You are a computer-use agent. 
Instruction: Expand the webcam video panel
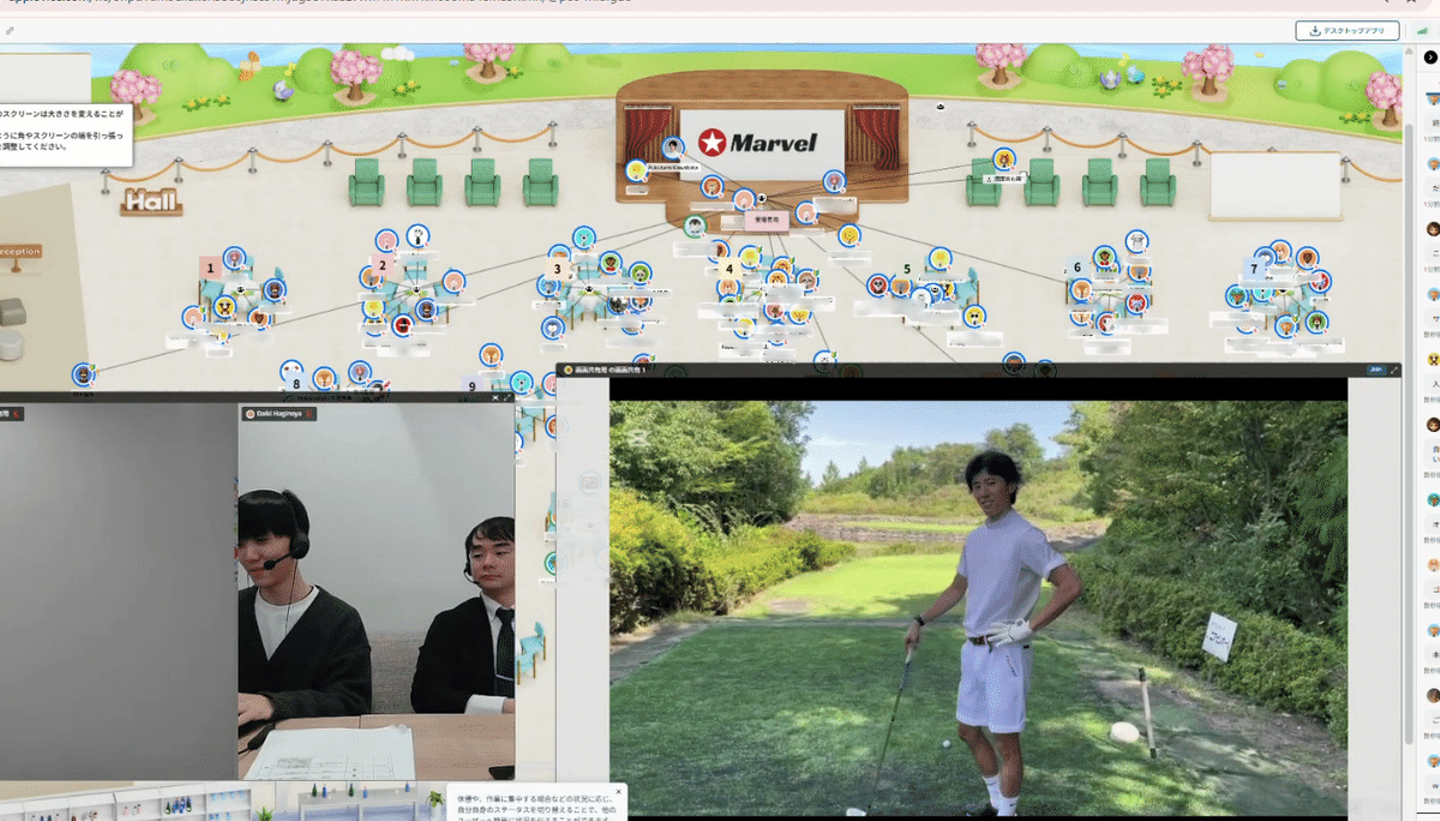(x=508, y=397)
